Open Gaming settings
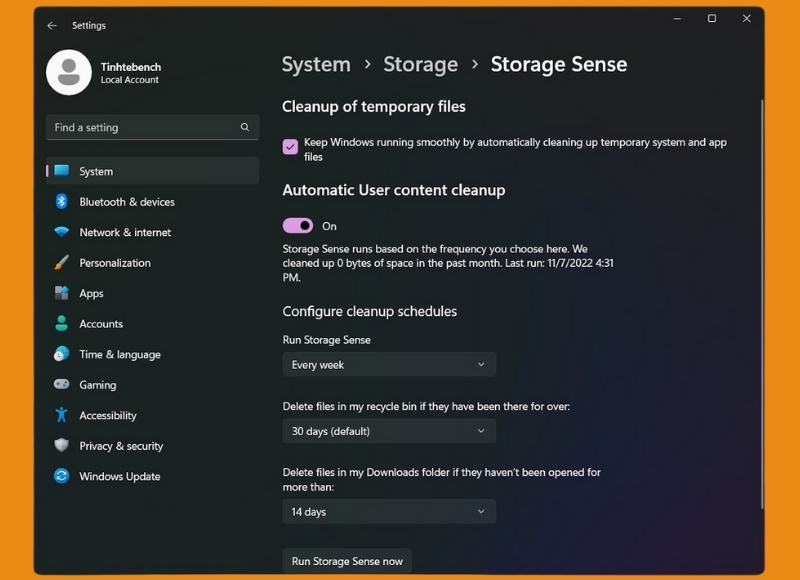The height and width of the screenshot is (580, 800). click(x=152, y=385)
